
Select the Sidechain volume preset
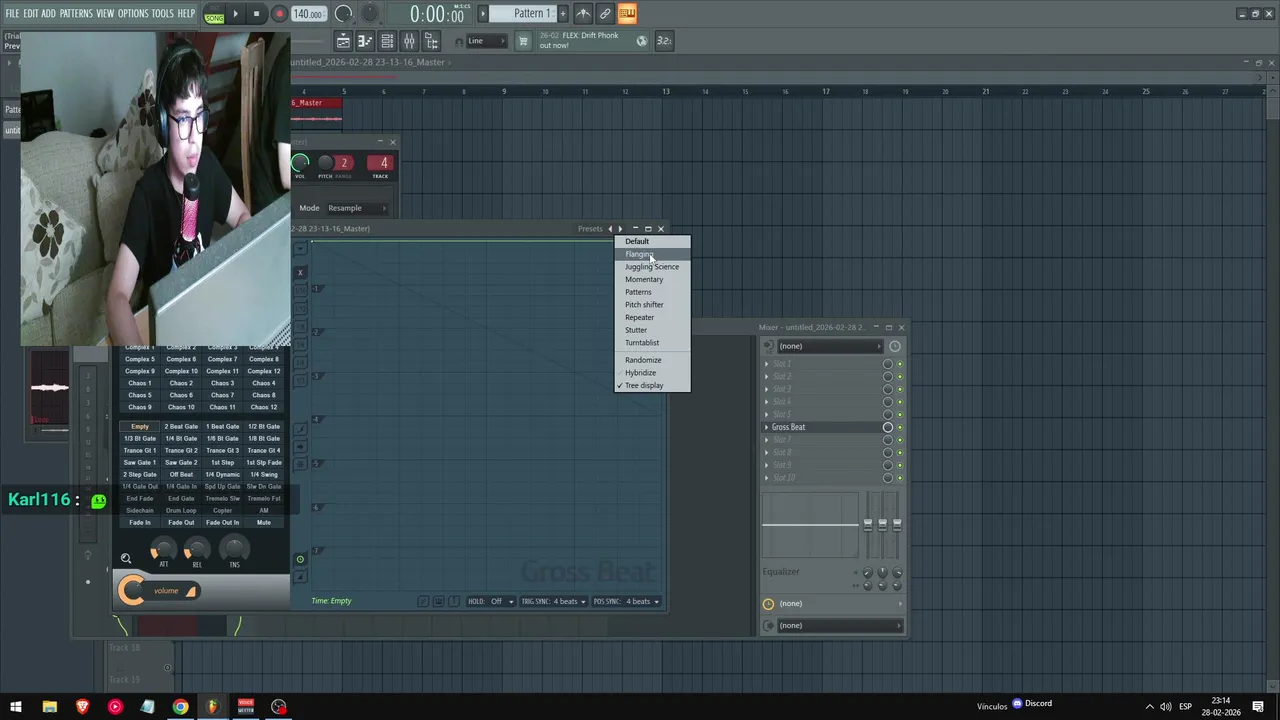tap(140, 511)
